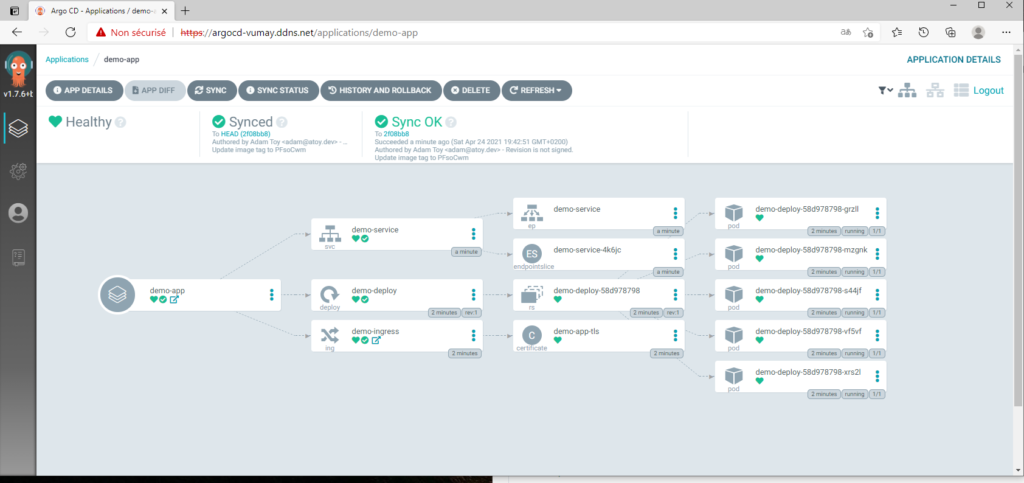The width and height of the screenshot is (1024, 483).
Task: Open Settings gear in the sidebar
Action: click(17, 171)
